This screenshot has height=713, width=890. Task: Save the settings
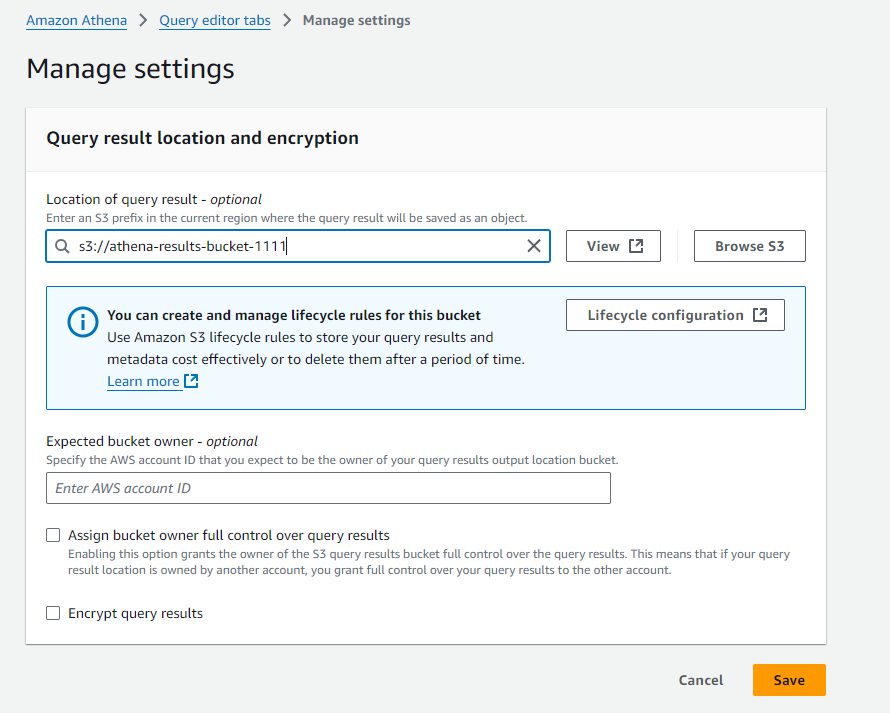point(789,680)
